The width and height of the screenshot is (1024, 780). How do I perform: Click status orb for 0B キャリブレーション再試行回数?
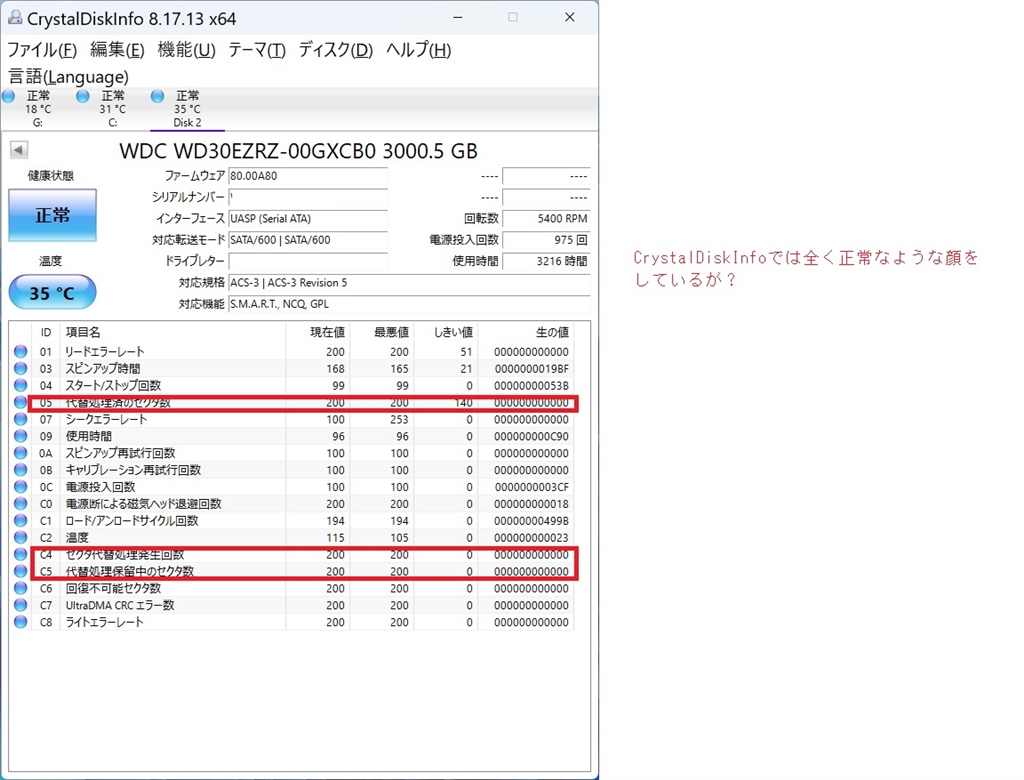click(20, 470)
